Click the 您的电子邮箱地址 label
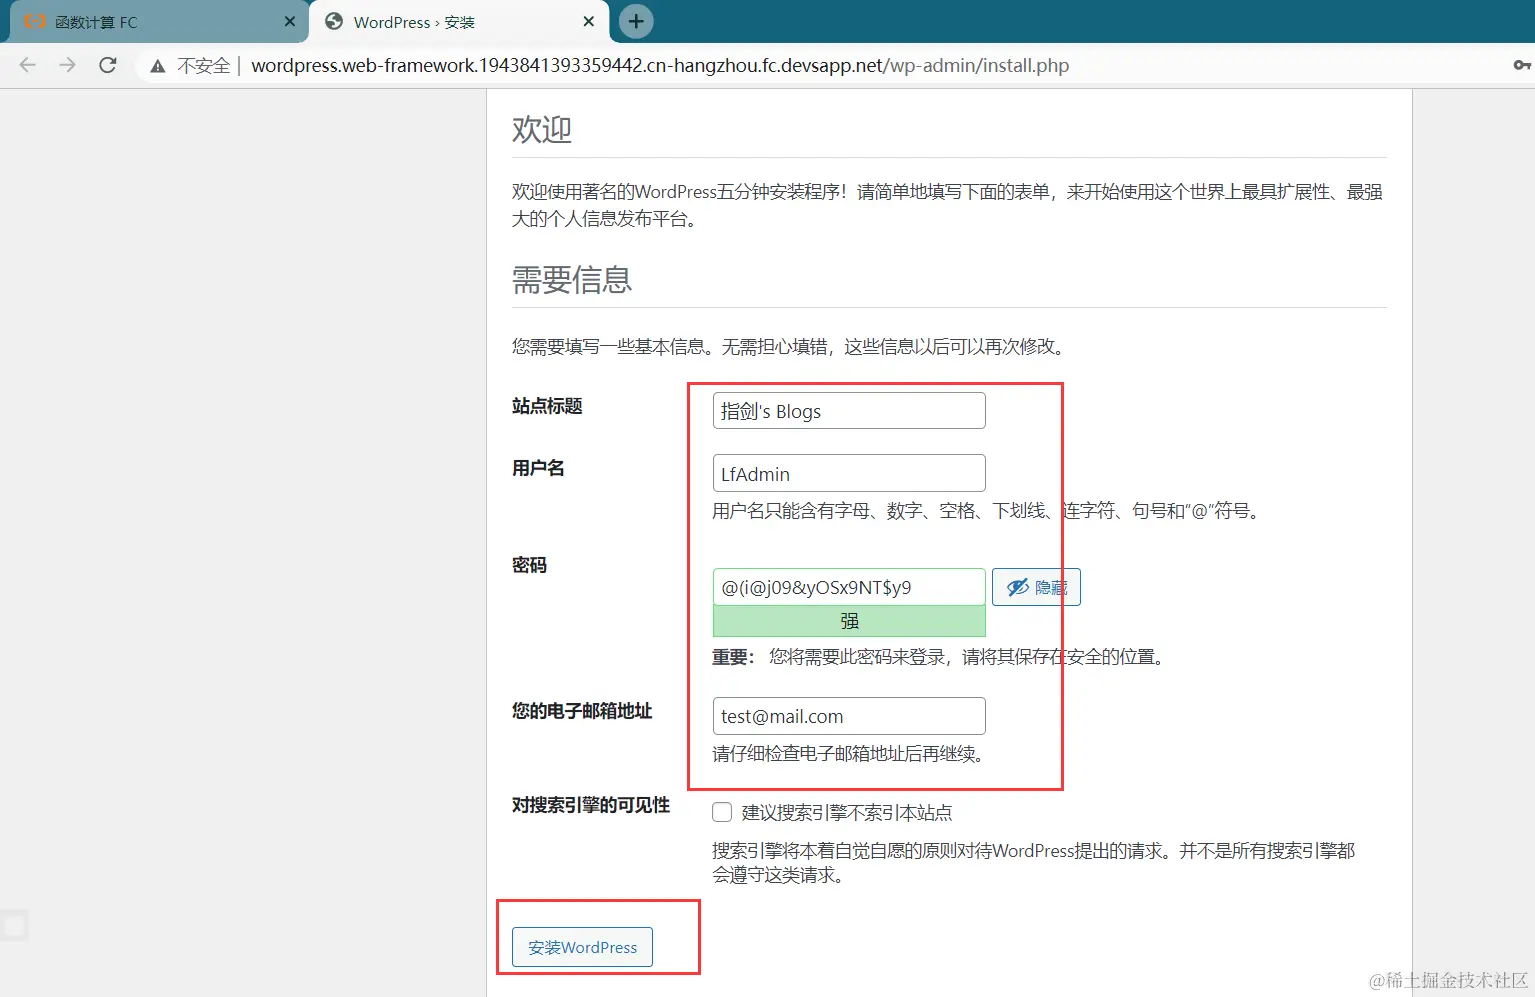The image size is (1535, 997). (582, 711)
